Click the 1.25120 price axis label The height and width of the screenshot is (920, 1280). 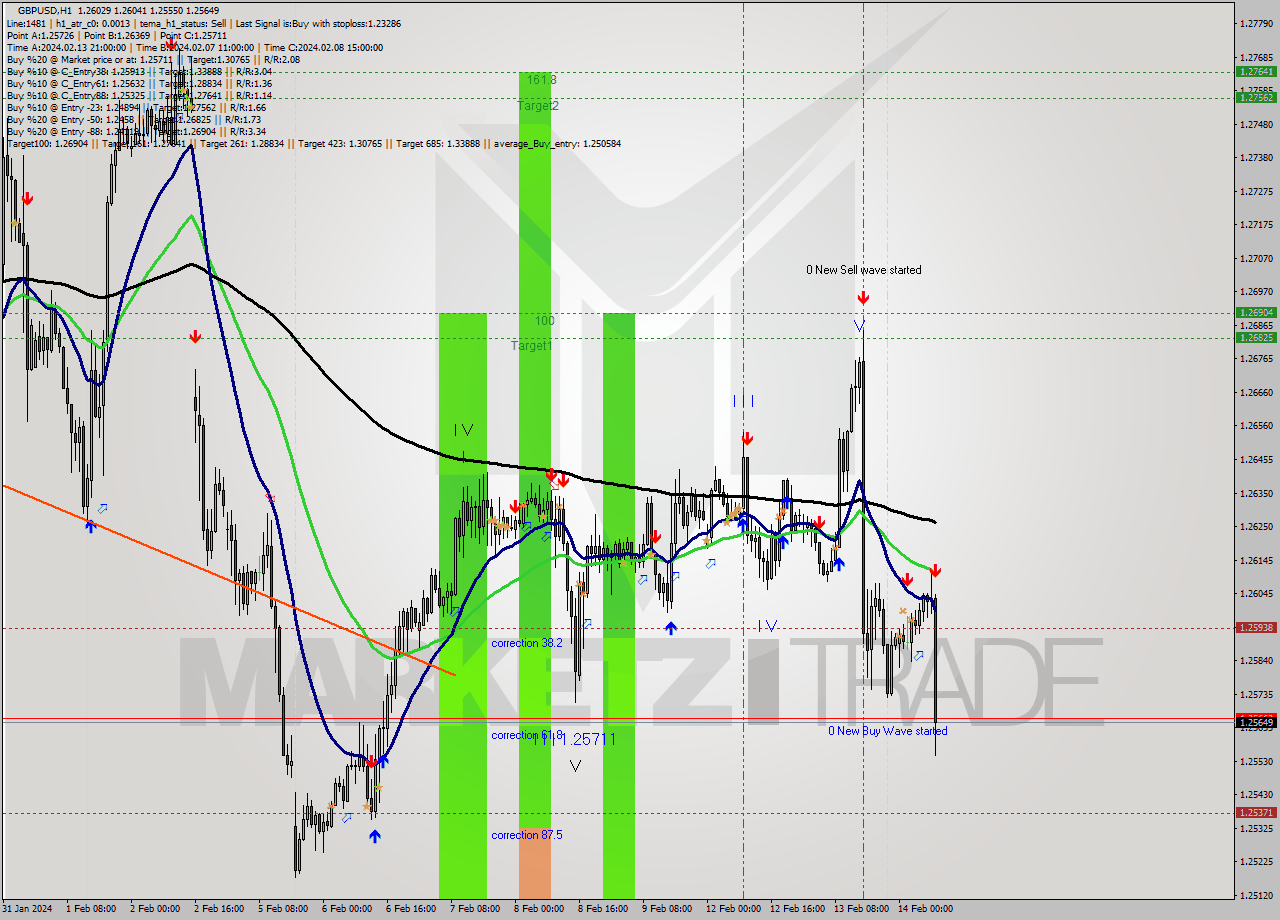(1255, 895)
